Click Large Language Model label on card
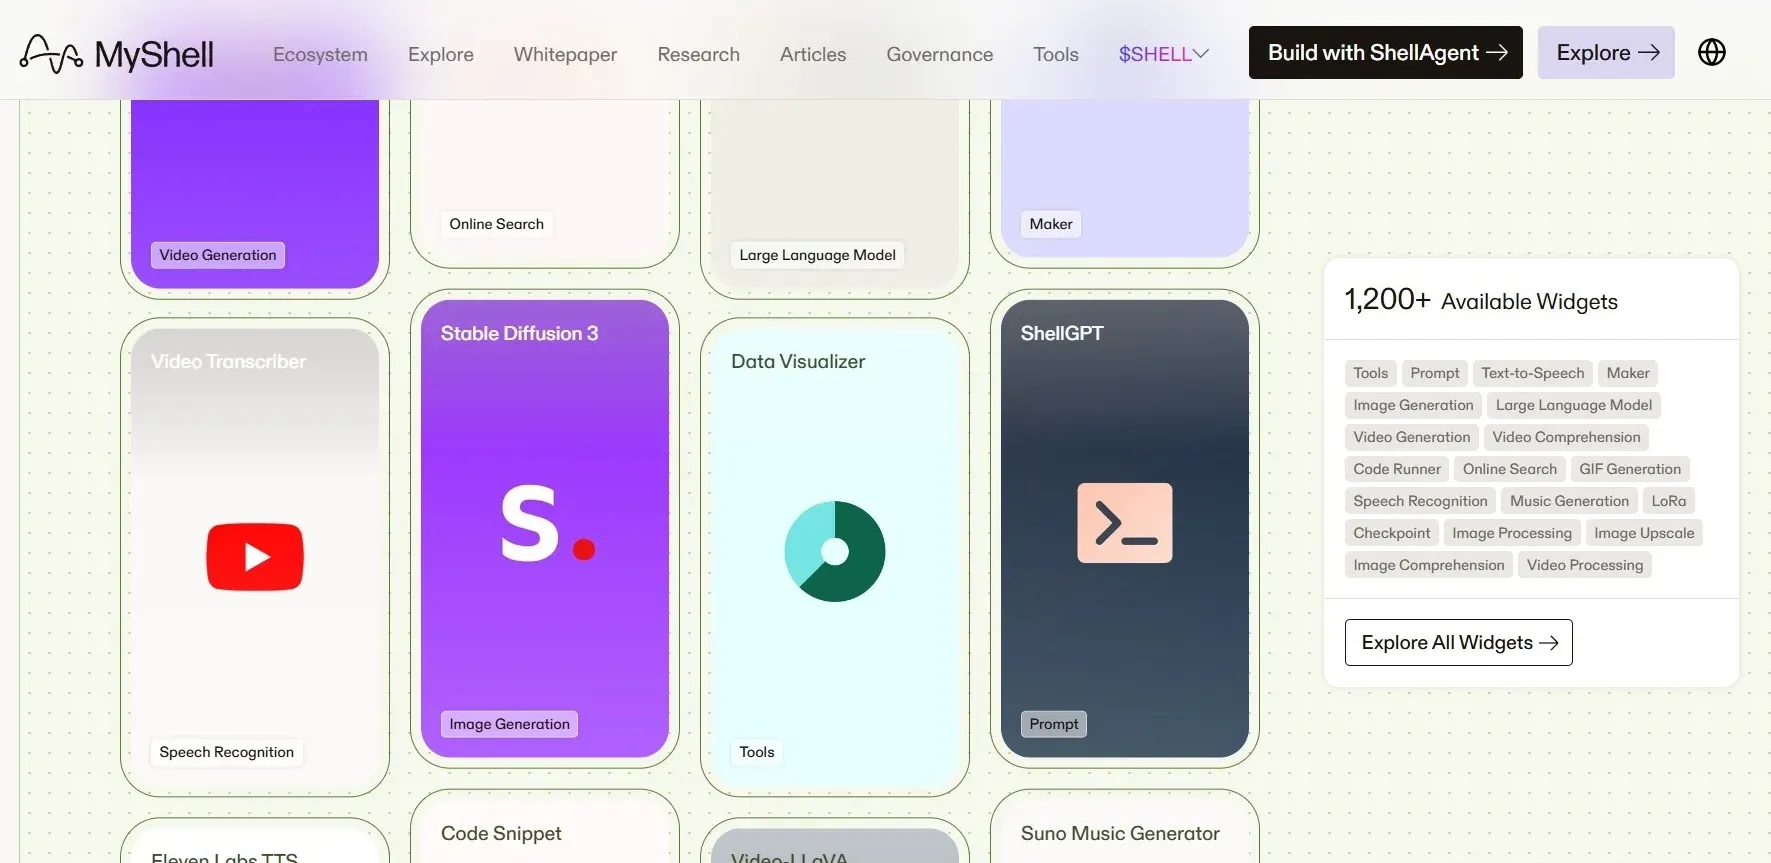Screen dimensions: 1771x863 click(818, 255)
